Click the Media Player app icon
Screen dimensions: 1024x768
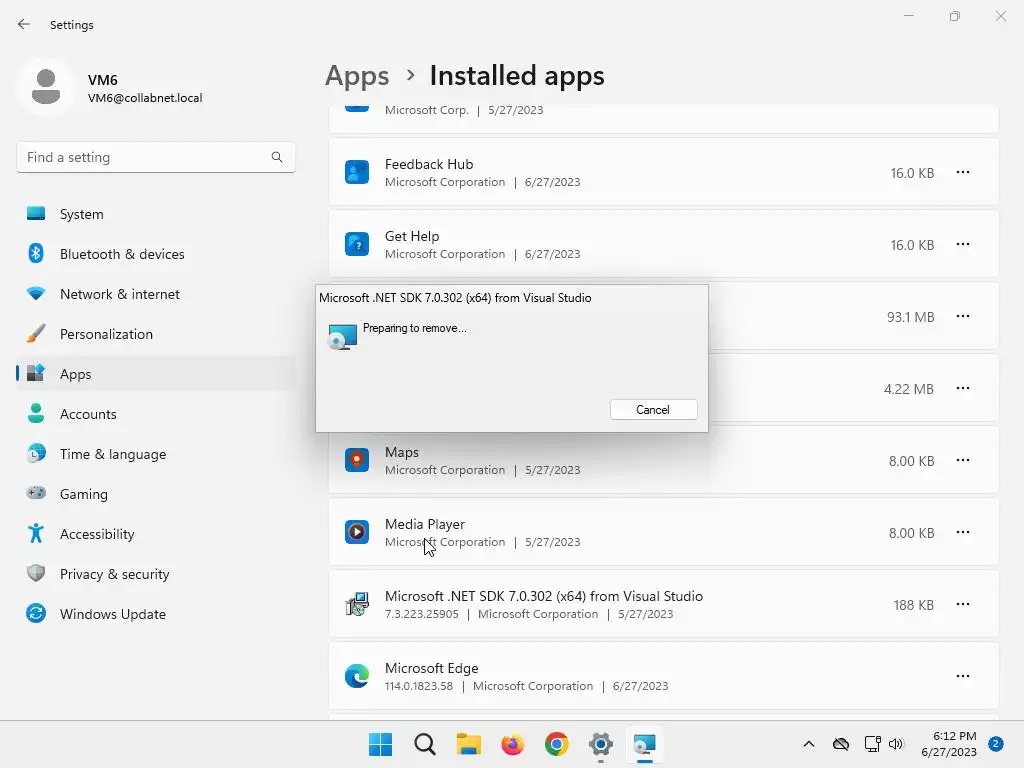tap(357, 532)
